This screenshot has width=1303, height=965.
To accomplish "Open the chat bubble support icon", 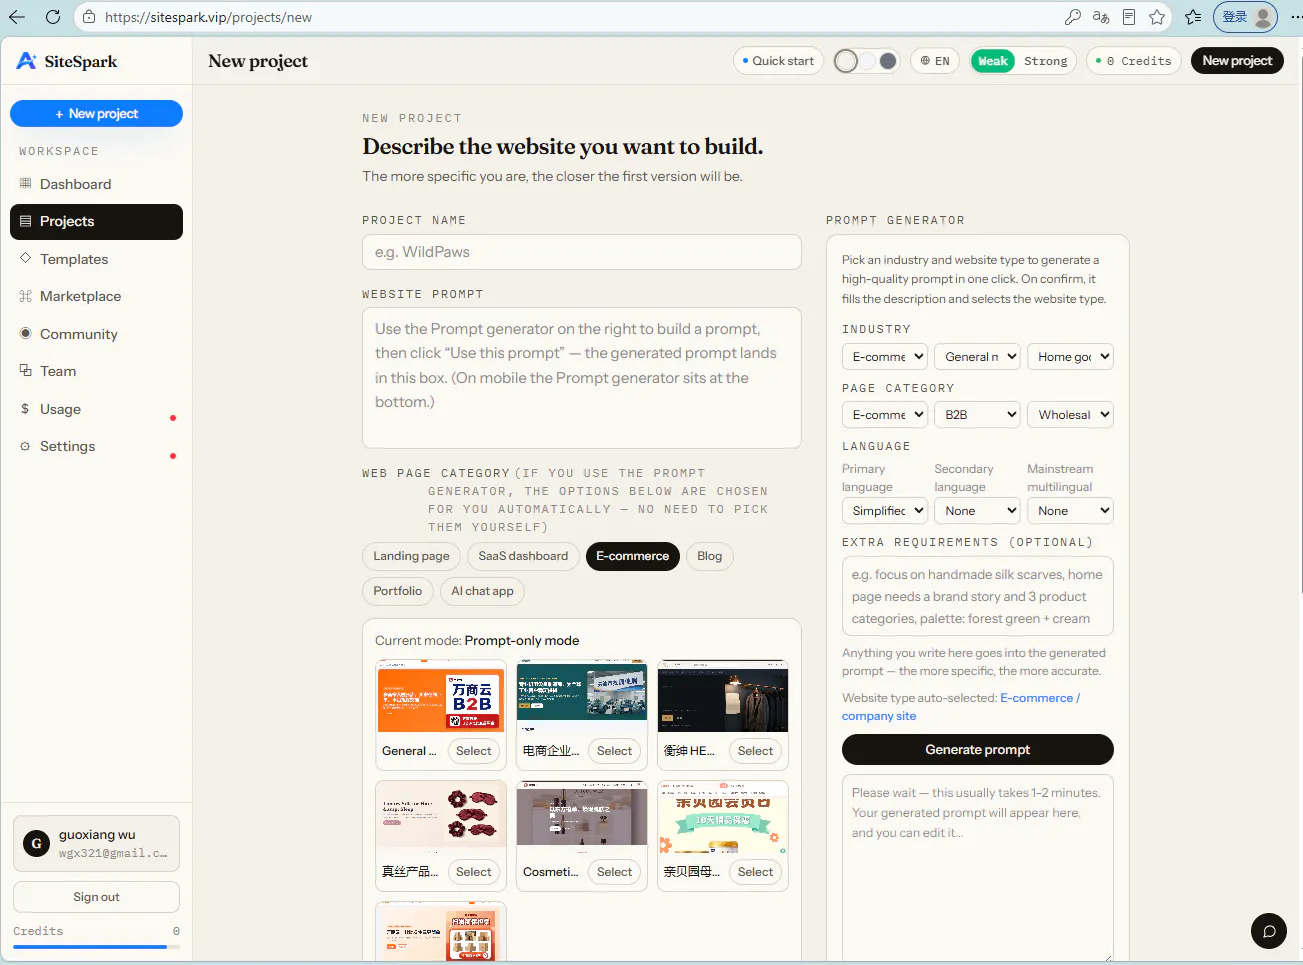I will tap(1269, 931).
